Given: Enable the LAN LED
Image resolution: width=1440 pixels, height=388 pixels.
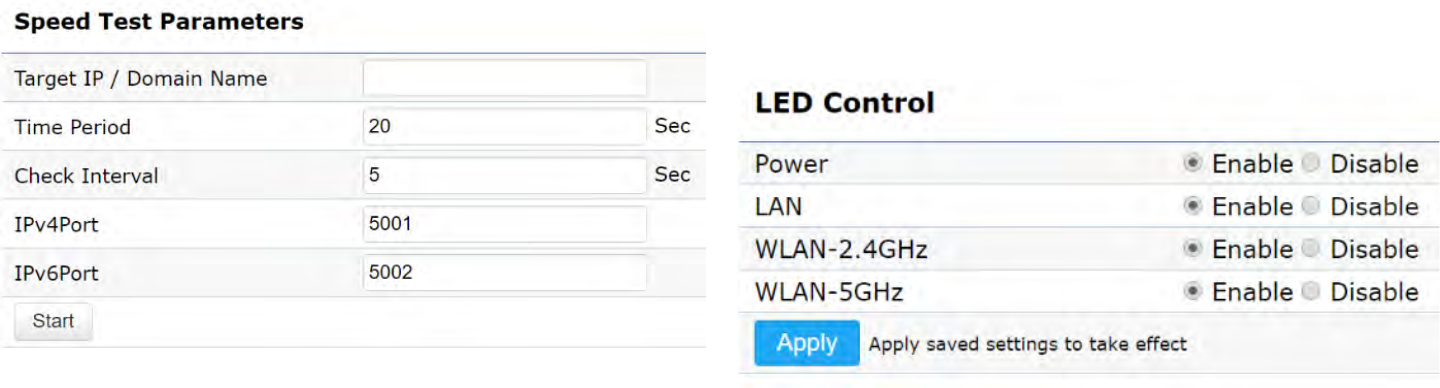Looking at the screenshot, I should tap(1192, 206).
